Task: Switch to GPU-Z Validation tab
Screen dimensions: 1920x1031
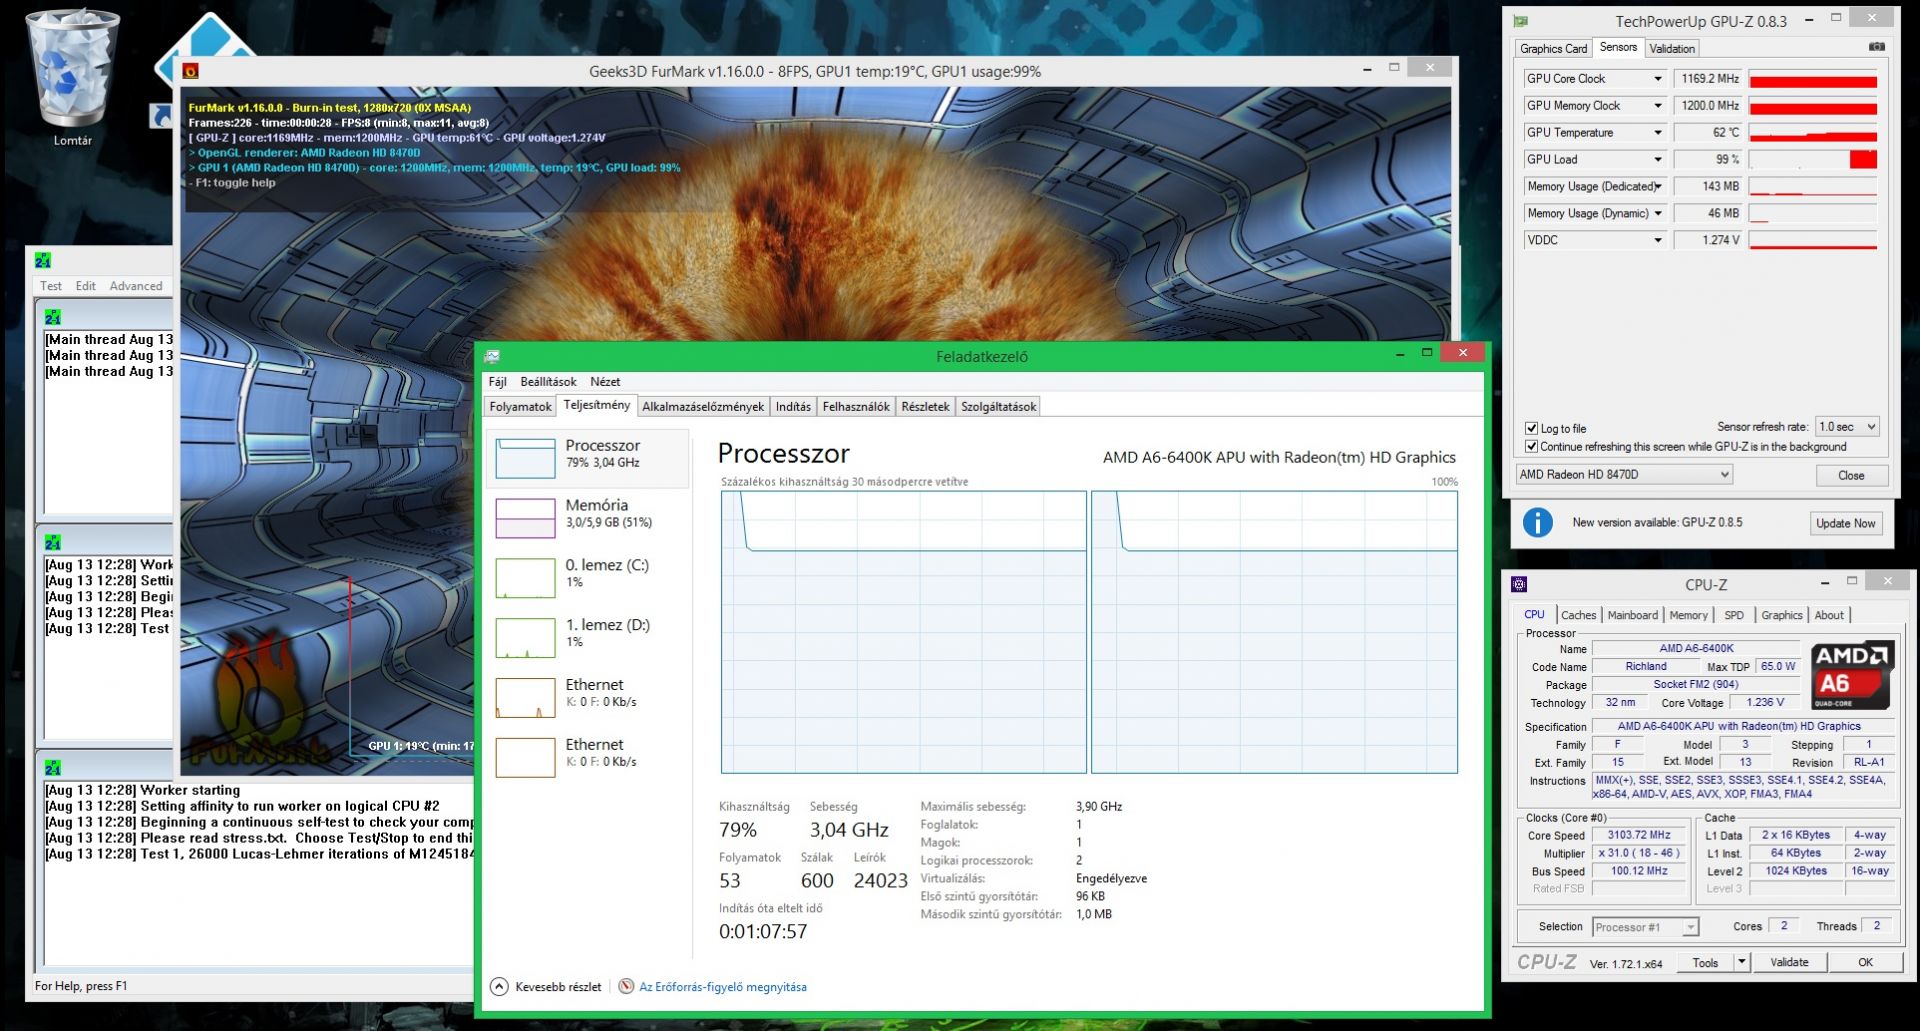Action: (x=1672, y=49)
